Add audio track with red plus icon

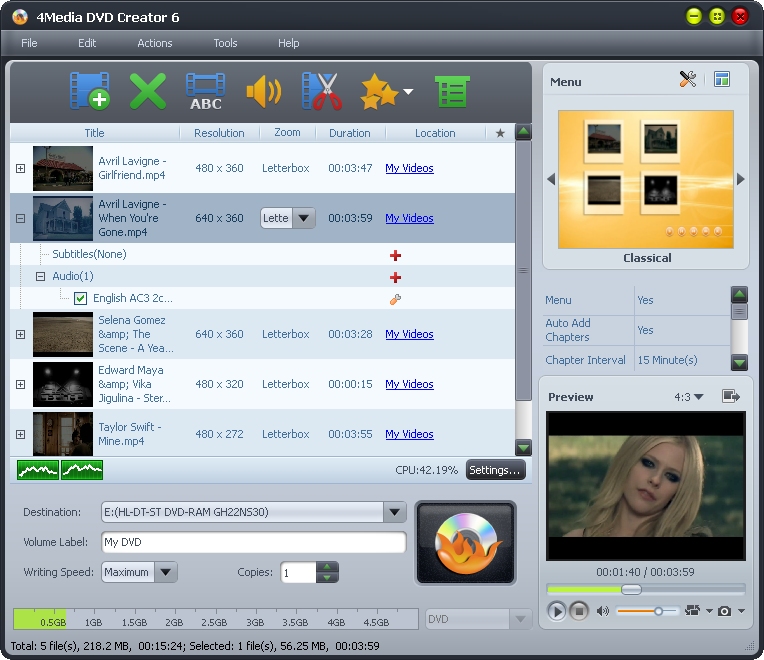coord(395,278)
